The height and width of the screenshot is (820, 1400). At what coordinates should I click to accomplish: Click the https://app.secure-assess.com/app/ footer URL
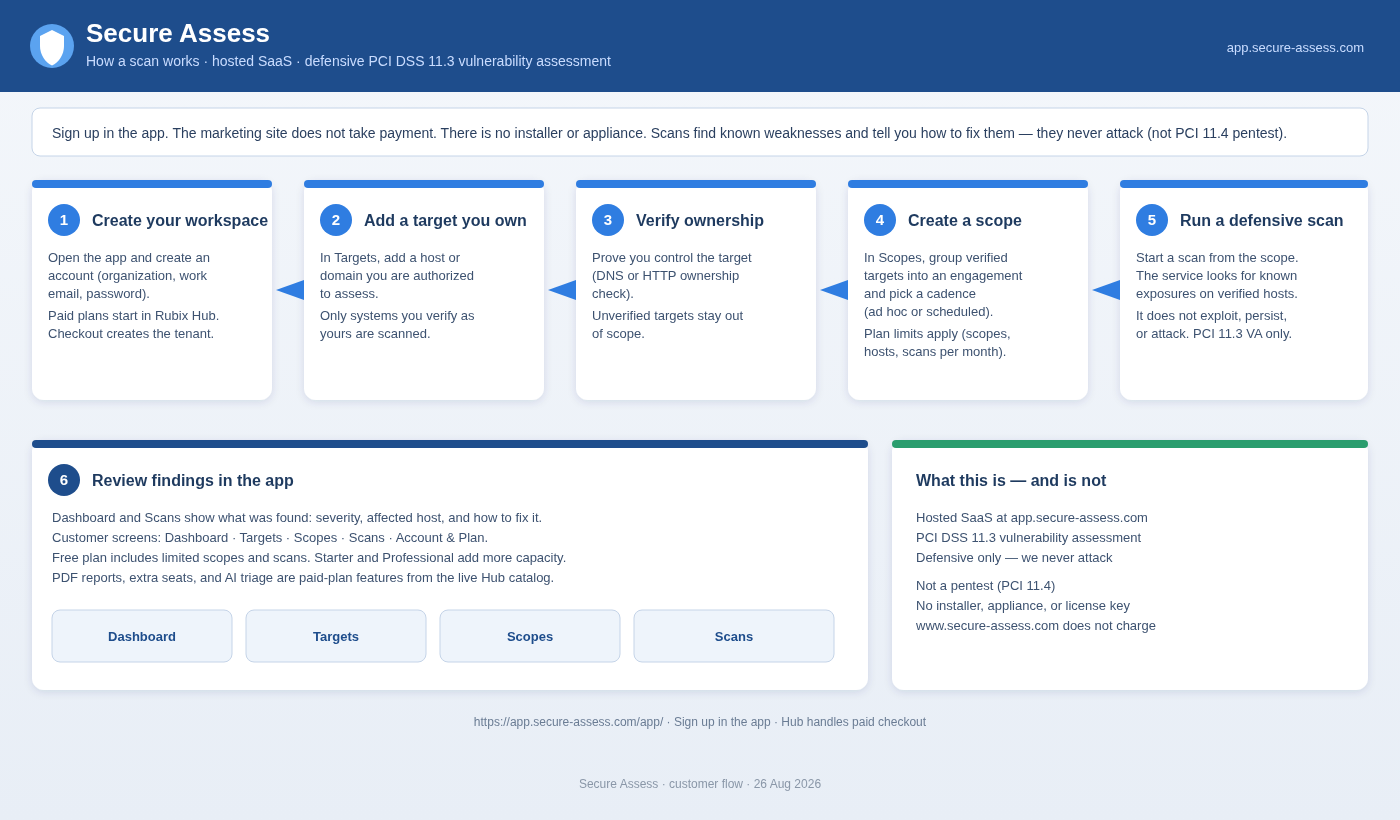click(x=568, y=722)
